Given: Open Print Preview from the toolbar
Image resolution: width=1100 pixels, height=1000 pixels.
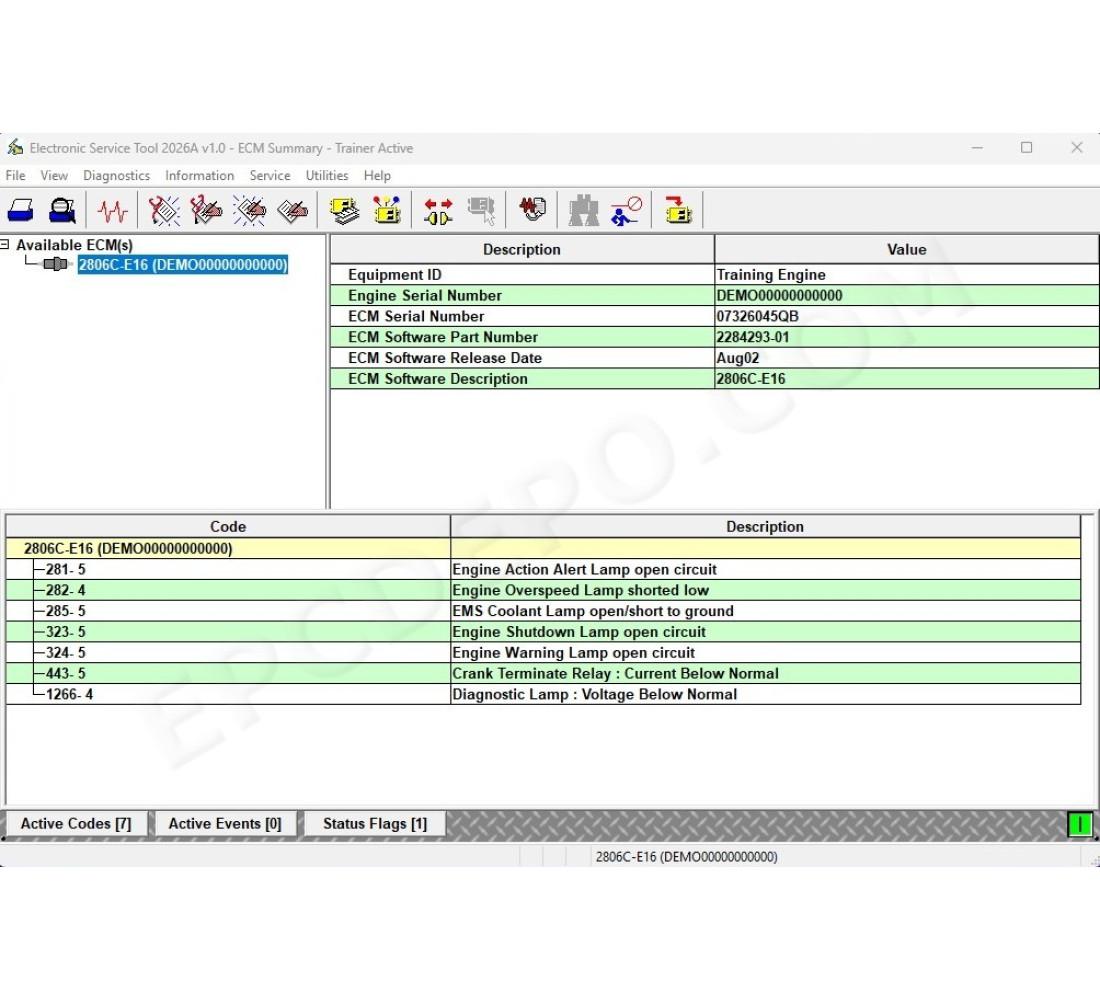Looking at the screenshot, I should (x=62, y=210).
